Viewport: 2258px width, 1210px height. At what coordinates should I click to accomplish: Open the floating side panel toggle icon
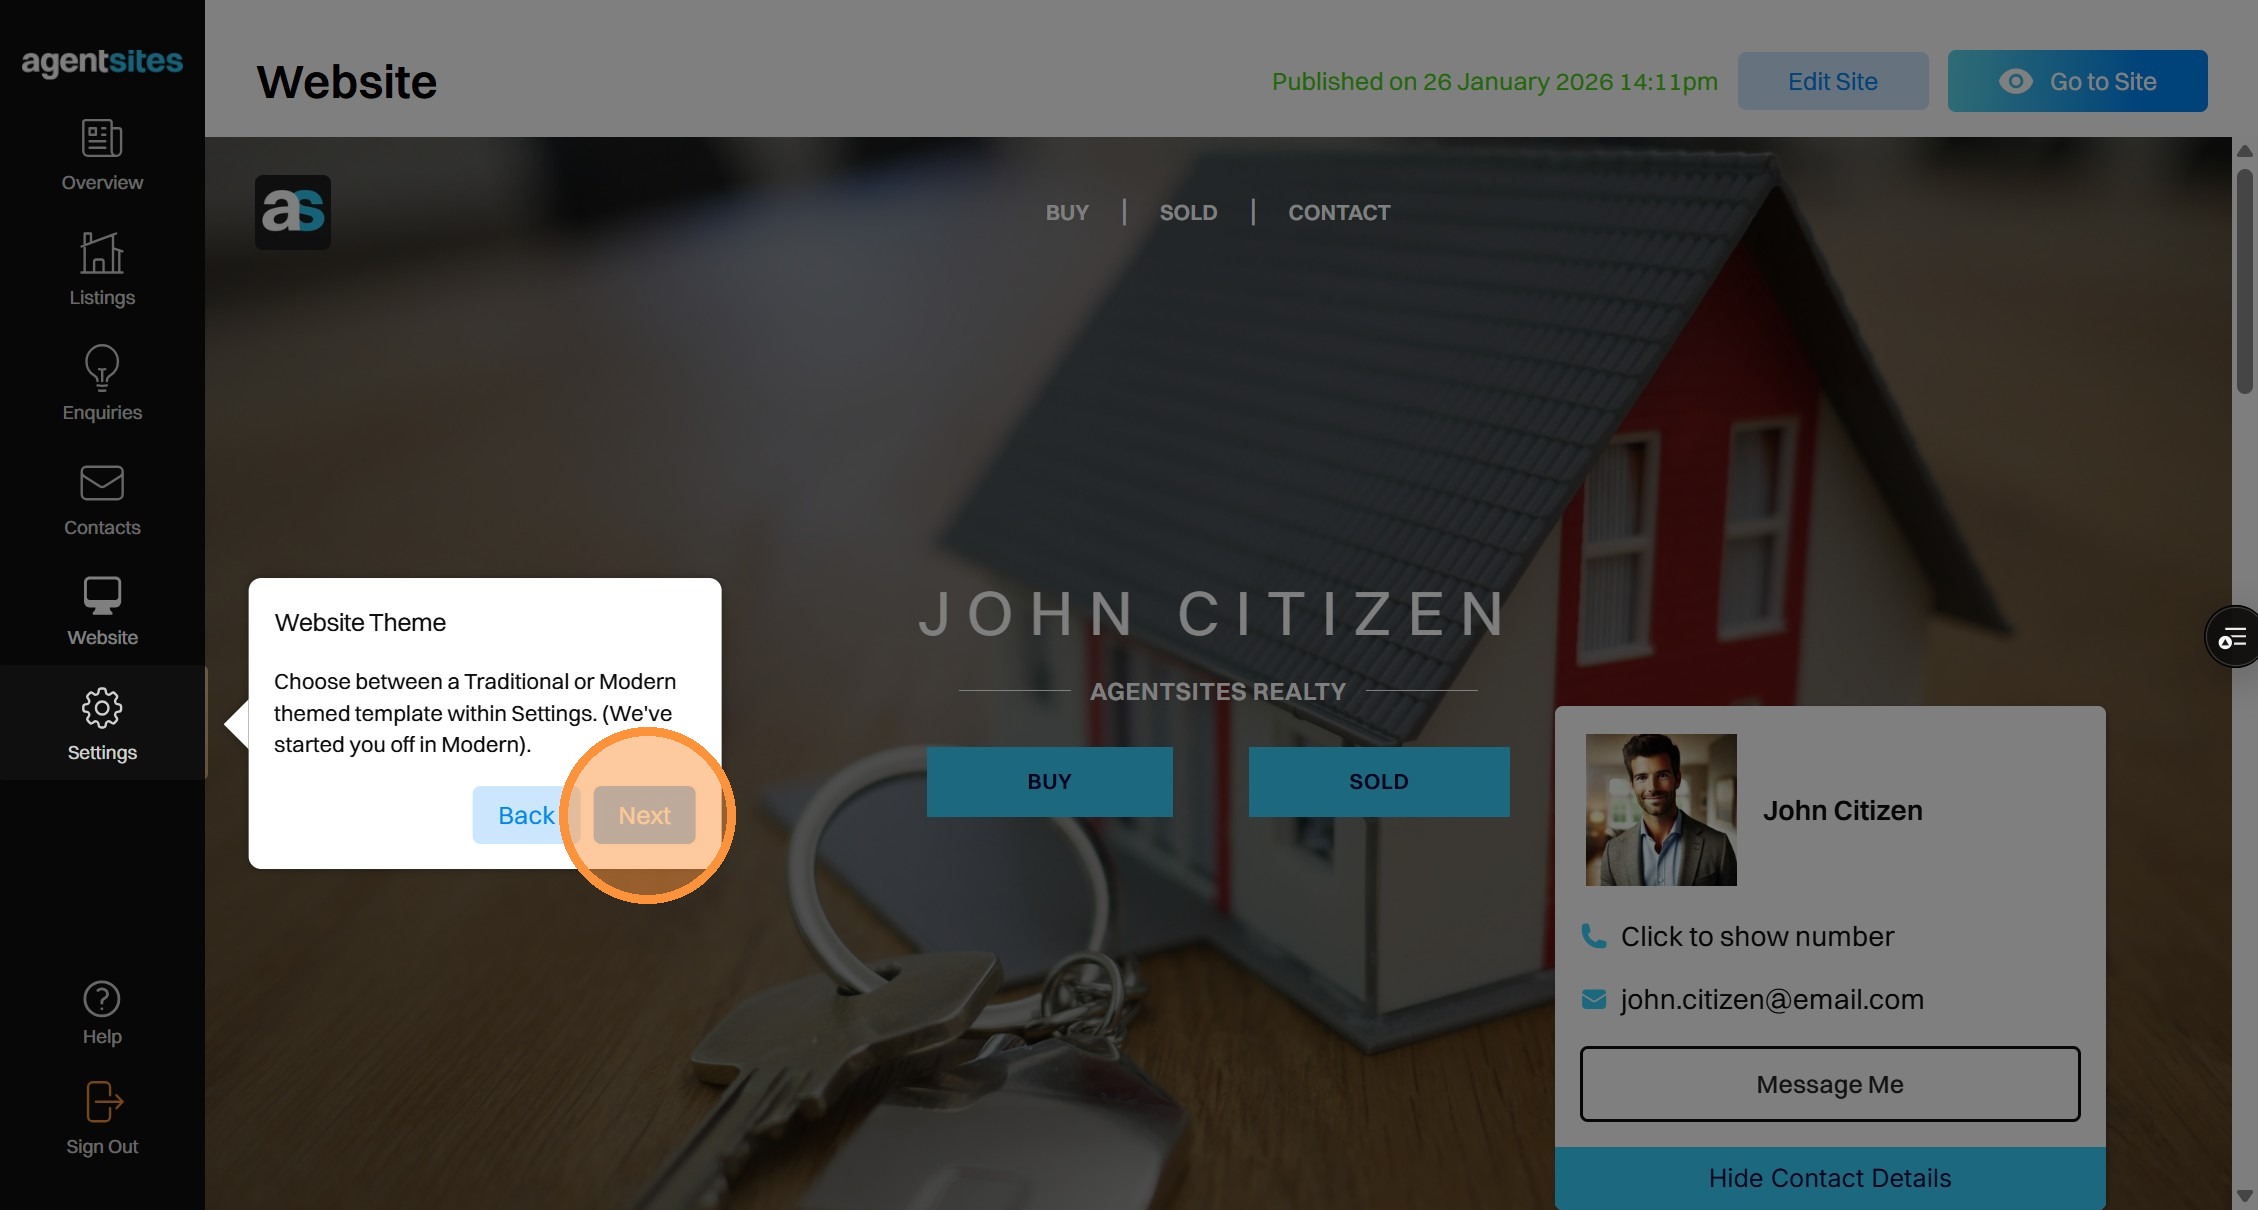tap(2233, 637)
